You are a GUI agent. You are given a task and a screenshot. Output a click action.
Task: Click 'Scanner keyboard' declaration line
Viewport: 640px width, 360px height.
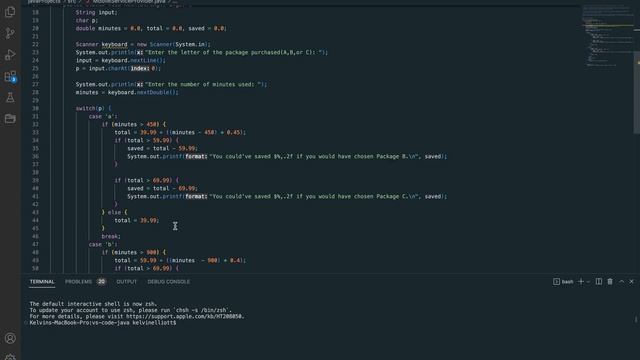[x=143, y=44]
